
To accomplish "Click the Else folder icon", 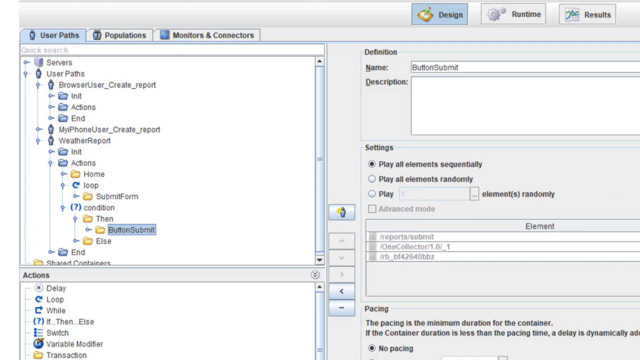I will (88, 241).
